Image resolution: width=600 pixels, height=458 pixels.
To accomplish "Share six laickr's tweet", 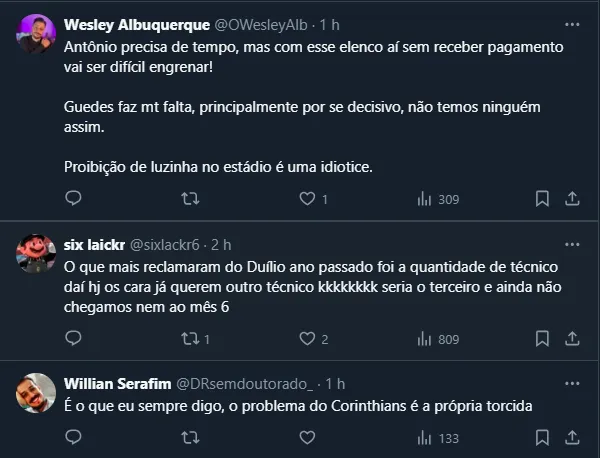I will tap(572, 339).
